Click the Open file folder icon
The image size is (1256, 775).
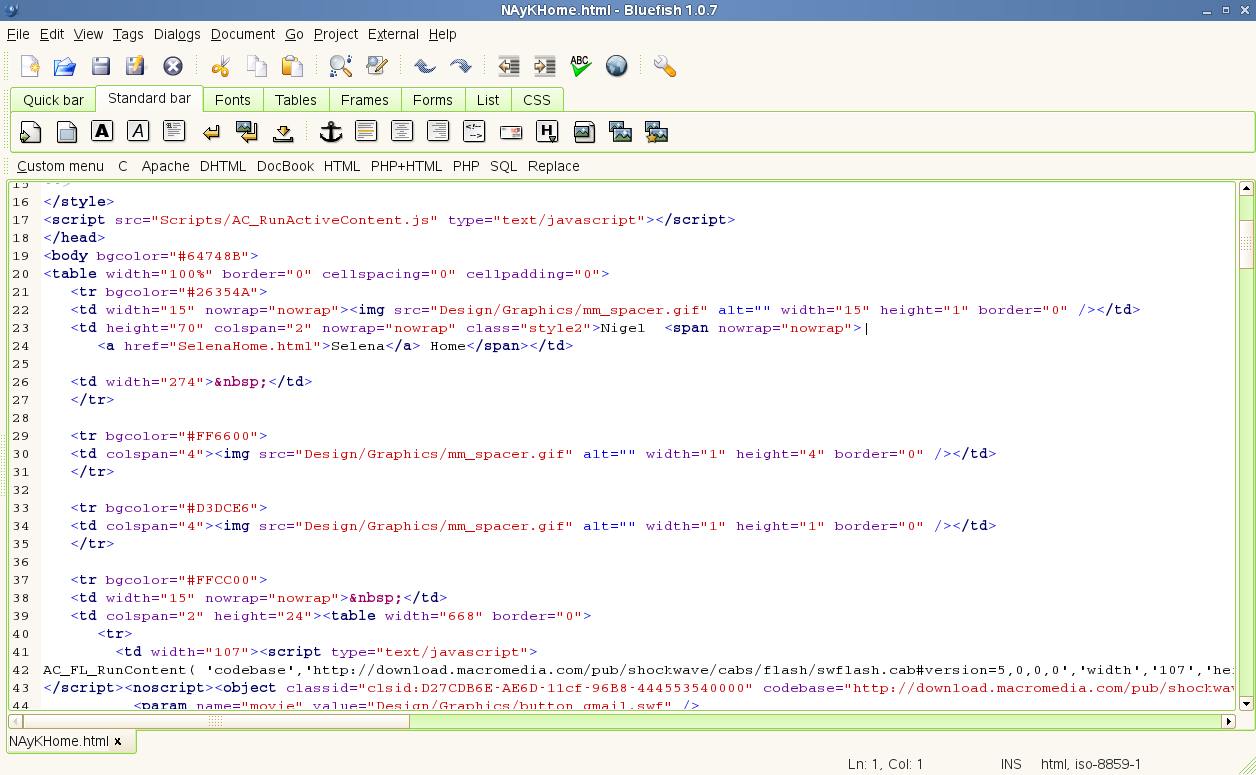(65, 67)
